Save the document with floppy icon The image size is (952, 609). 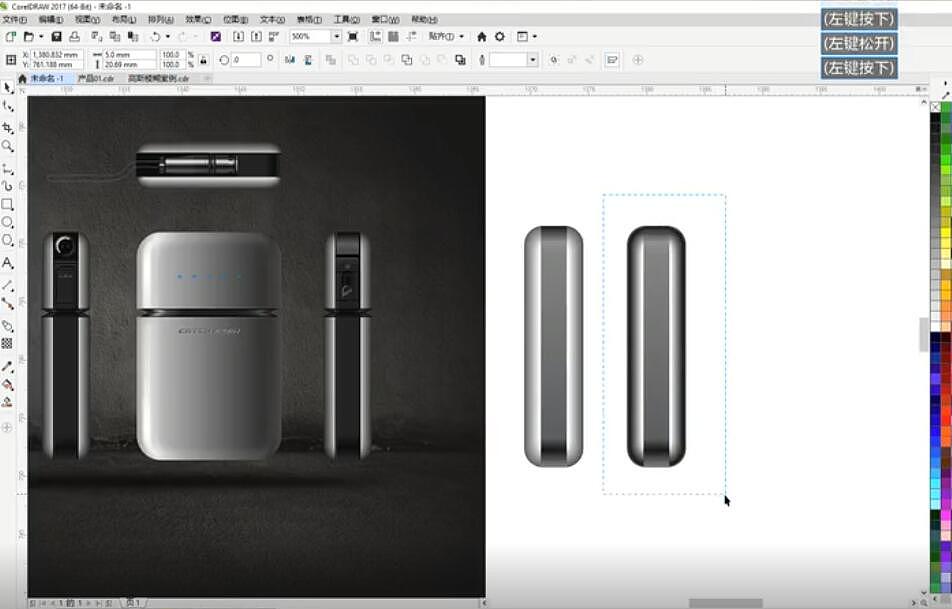pos(56,36)
